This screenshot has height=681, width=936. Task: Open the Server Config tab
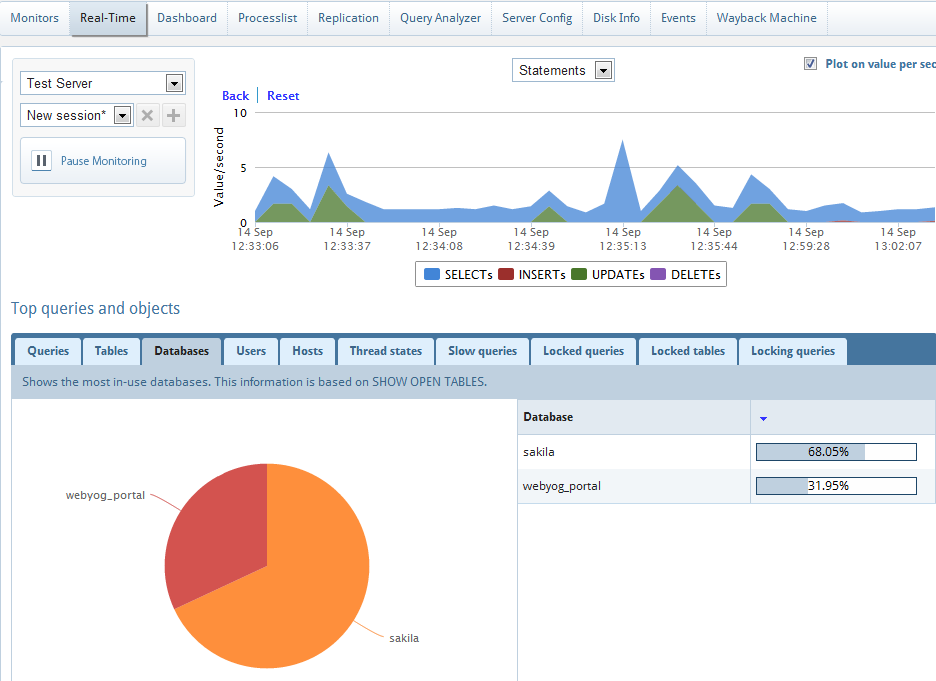[537, 18]
